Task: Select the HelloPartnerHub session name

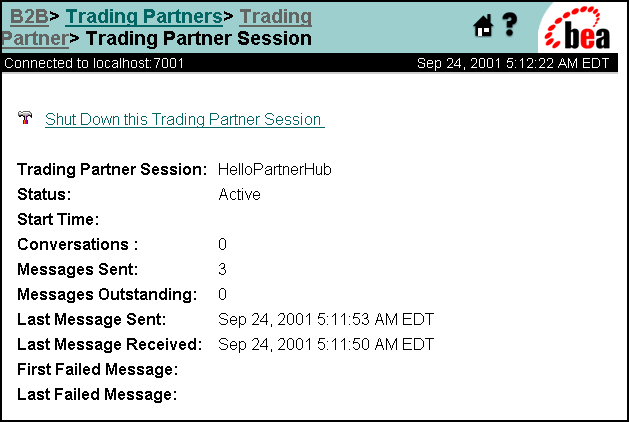Action: pos(275,170)
